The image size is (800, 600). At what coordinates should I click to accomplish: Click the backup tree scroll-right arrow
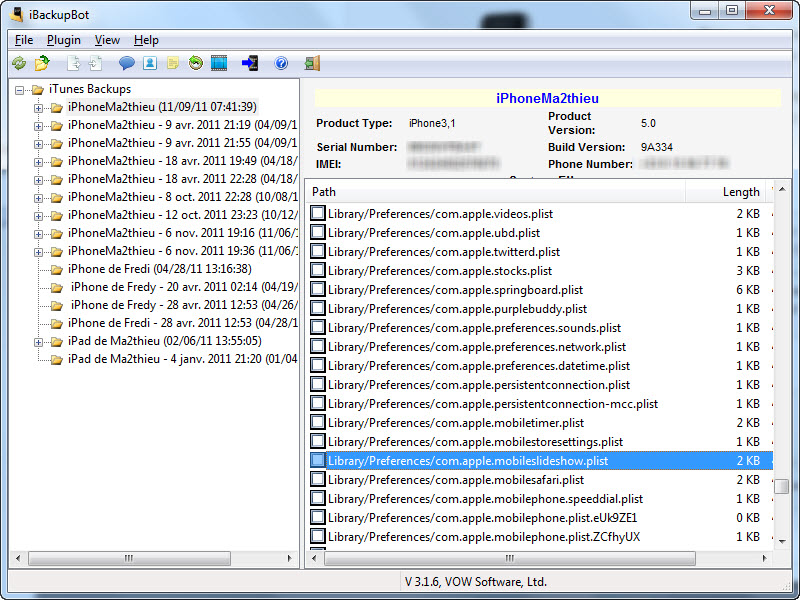pyautogui.click(x=289, y=558)
